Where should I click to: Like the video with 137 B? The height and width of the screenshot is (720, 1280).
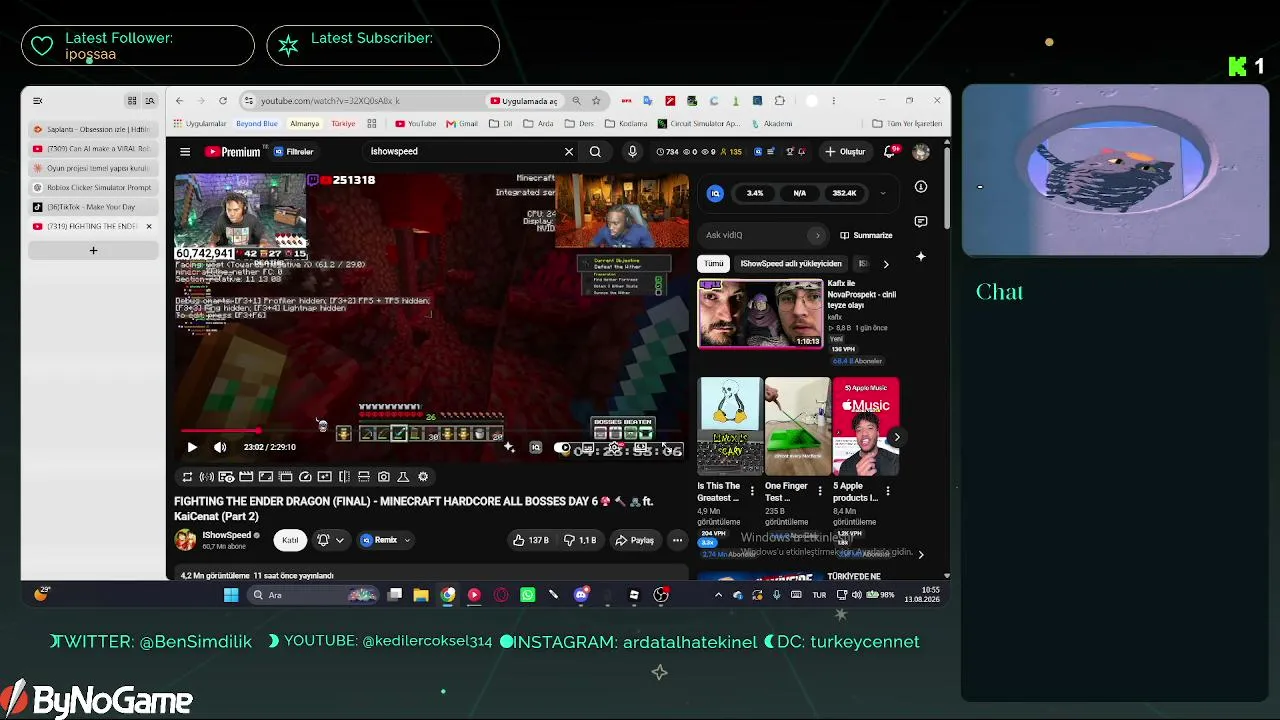530,540
